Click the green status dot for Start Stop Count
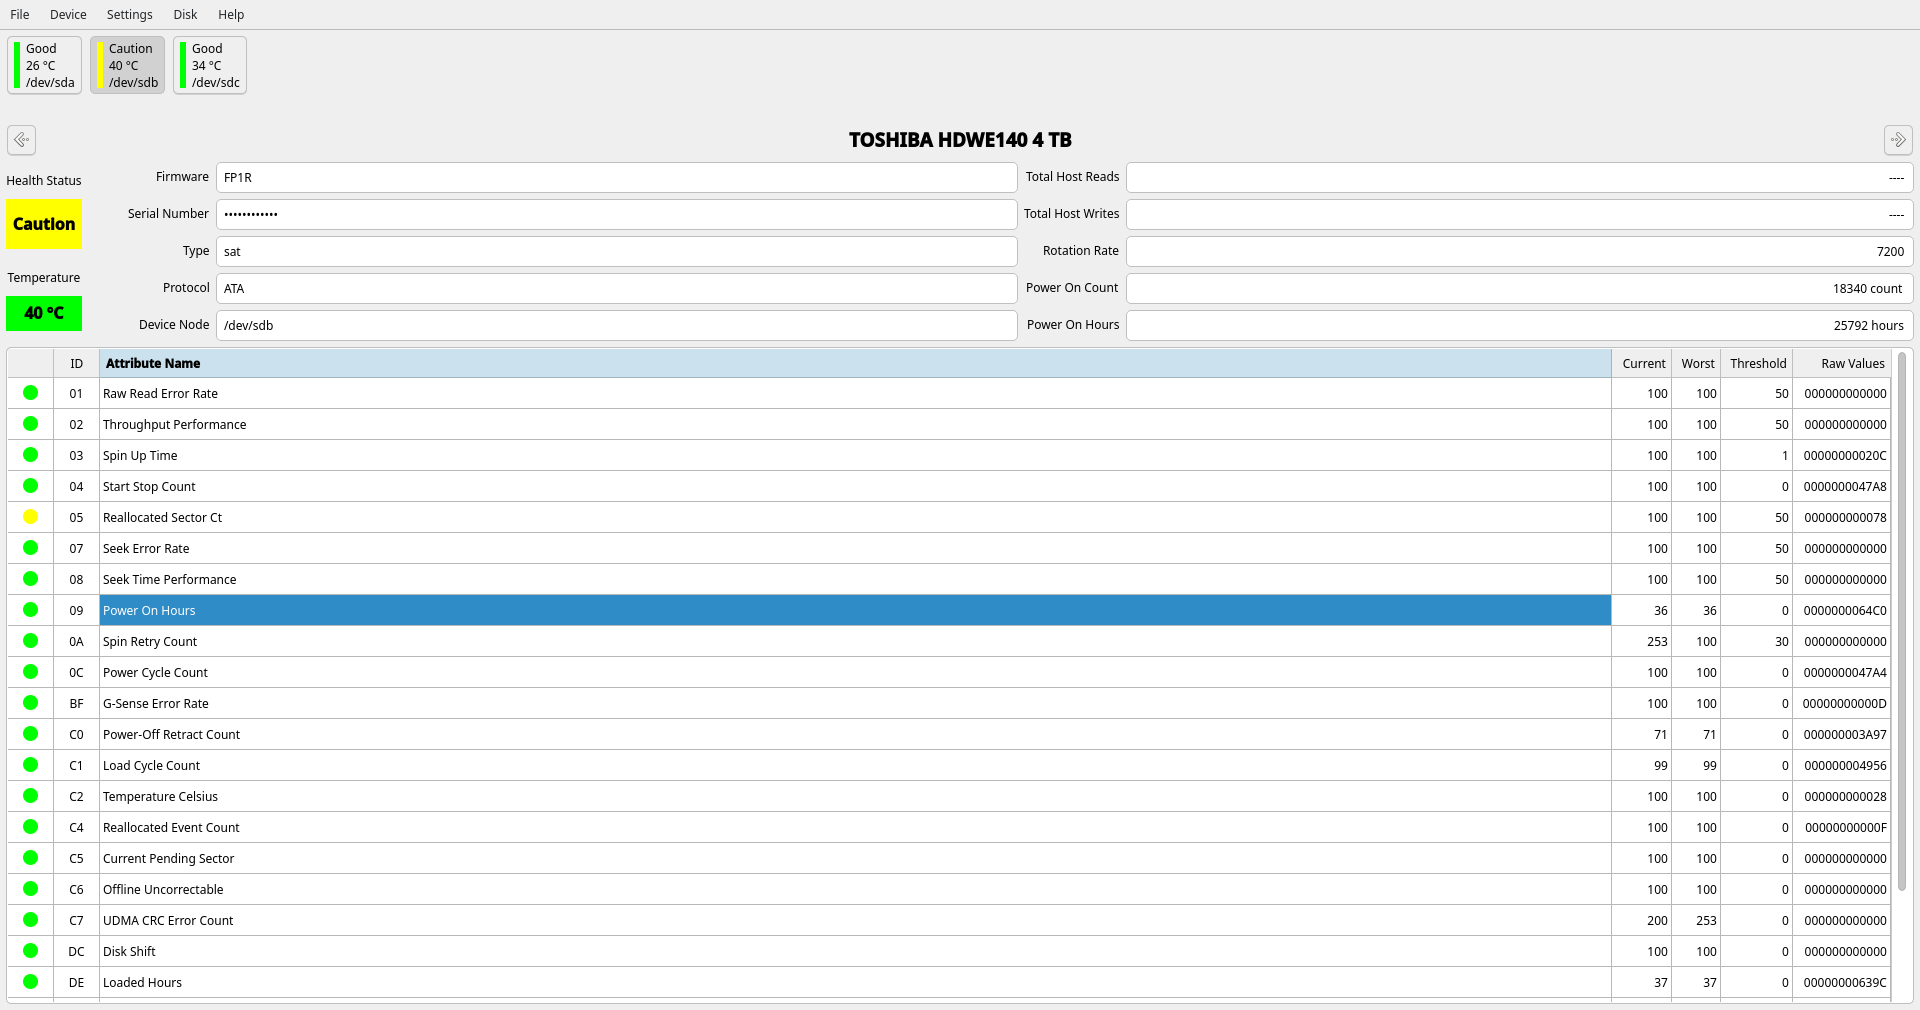This screenshot has width=1920, height=1010. click(x=30, y=486)
